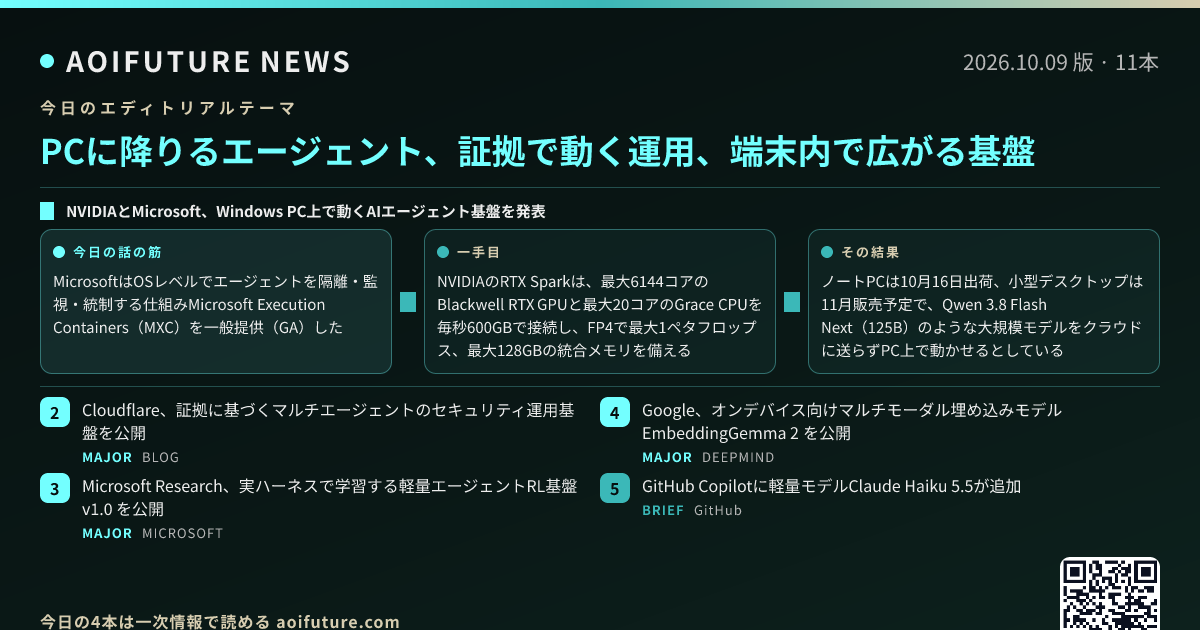1200x630 pixels.
Task: Open the Microsoft Research agent RL story
Action: click(330, 497)
